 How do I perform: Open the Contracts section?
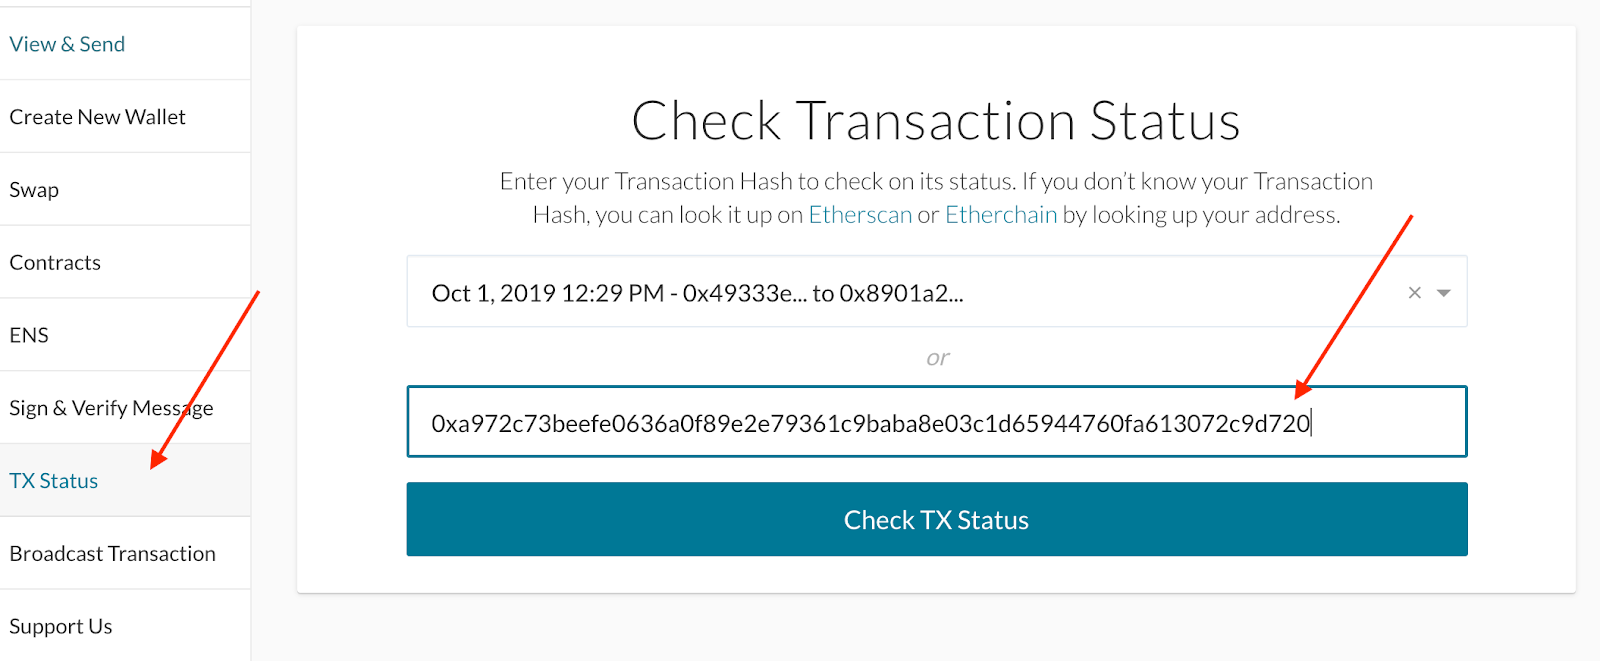(x=54, y=262)
